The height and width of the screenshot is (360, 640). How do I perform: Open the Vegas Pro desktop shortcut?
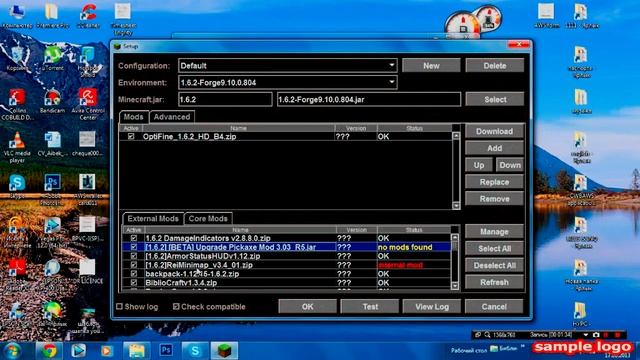point(53,232)
